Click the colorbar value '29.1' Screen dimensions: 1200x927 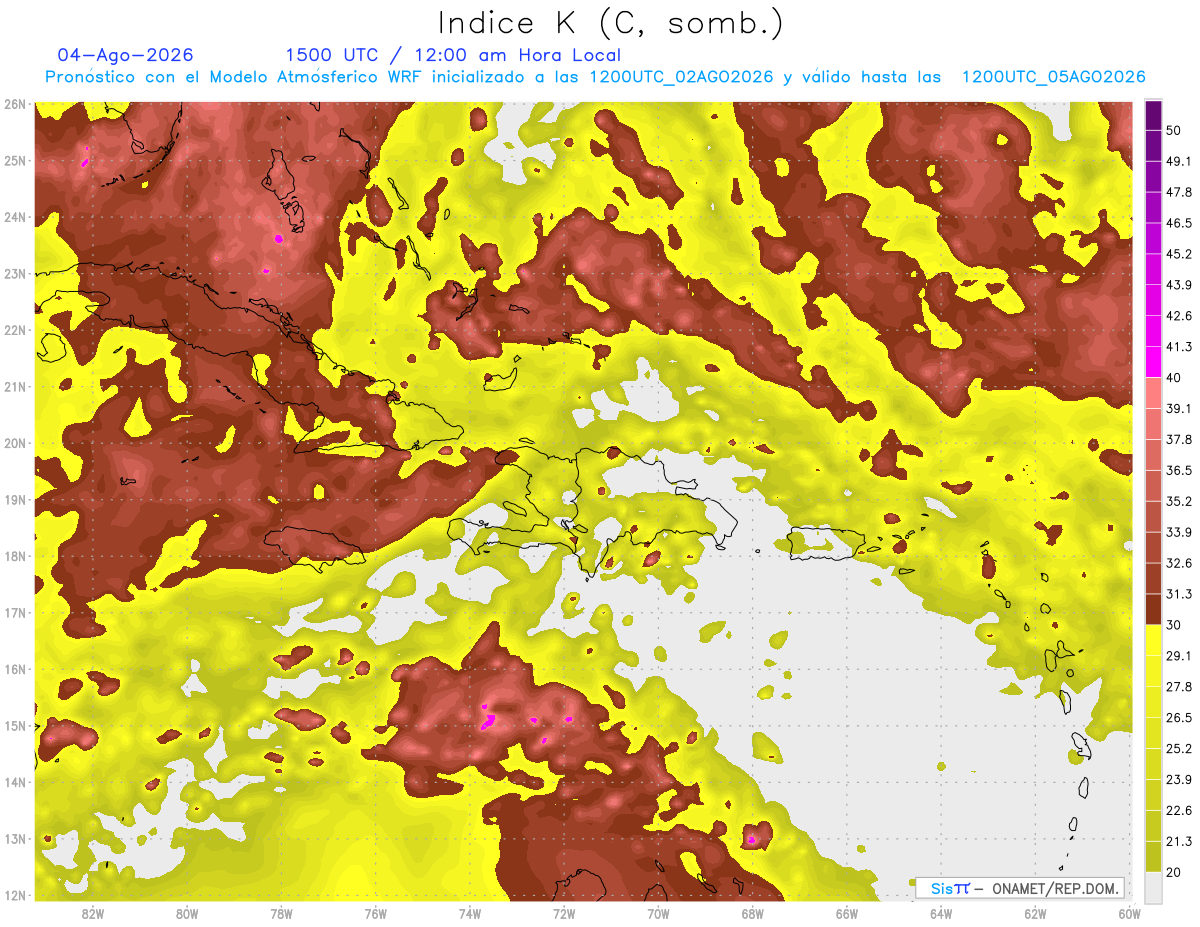click(x=1178, y=656)
